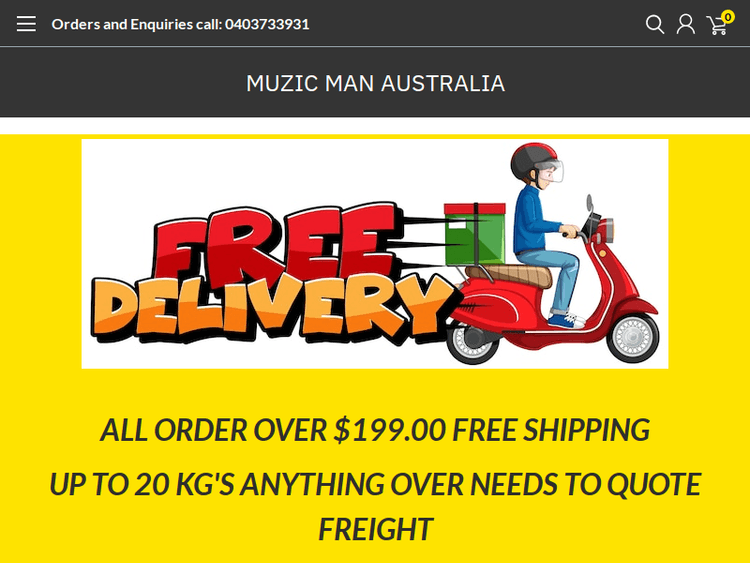The image size is (750, 563).
Task: View the shopping cart icon
Action: [x=717, y=25]
